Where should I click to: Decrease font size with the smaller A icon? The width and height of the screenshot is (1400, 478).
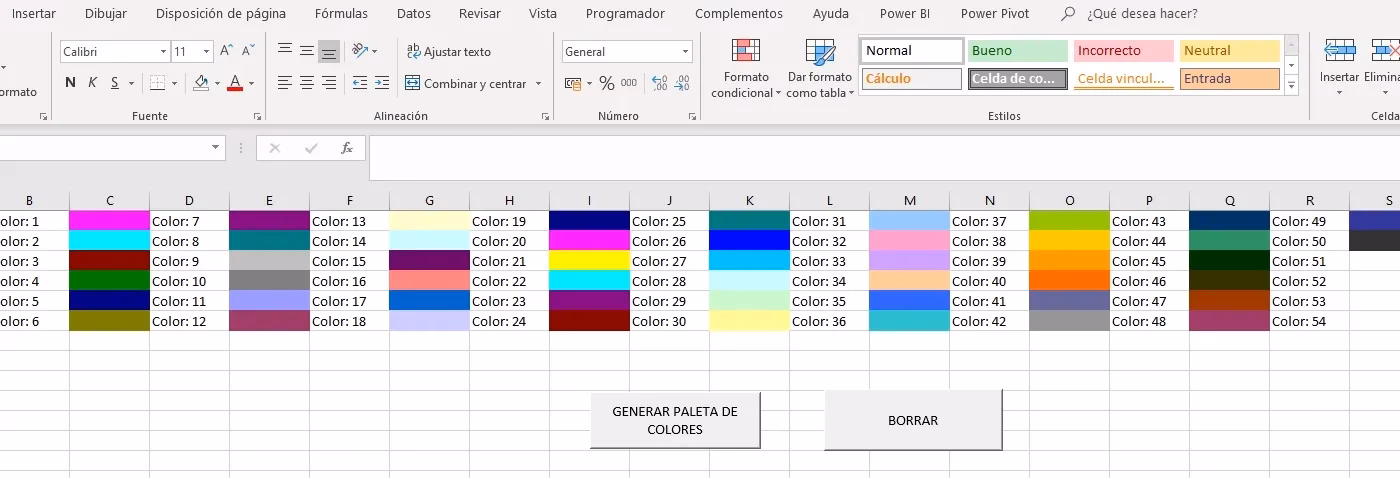click(246, 51)
